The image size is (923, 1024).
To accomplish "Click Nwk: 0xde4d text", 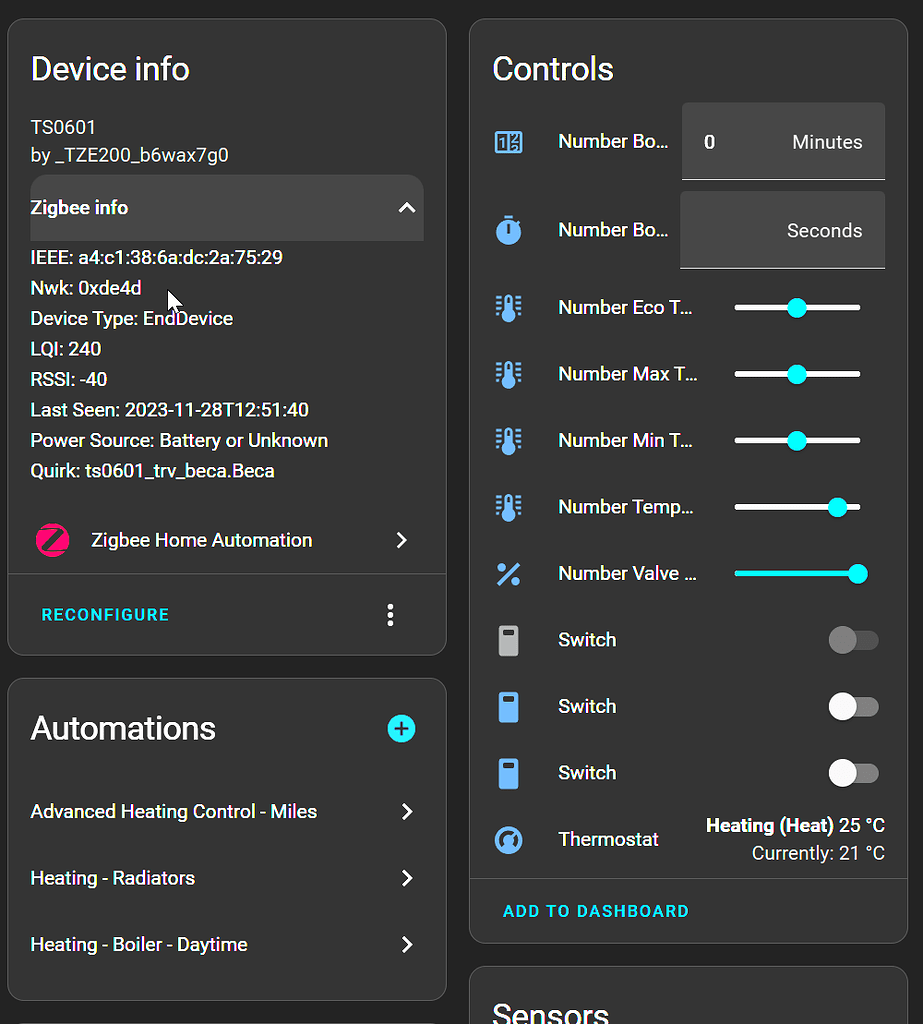I will (x=86, y=288).
